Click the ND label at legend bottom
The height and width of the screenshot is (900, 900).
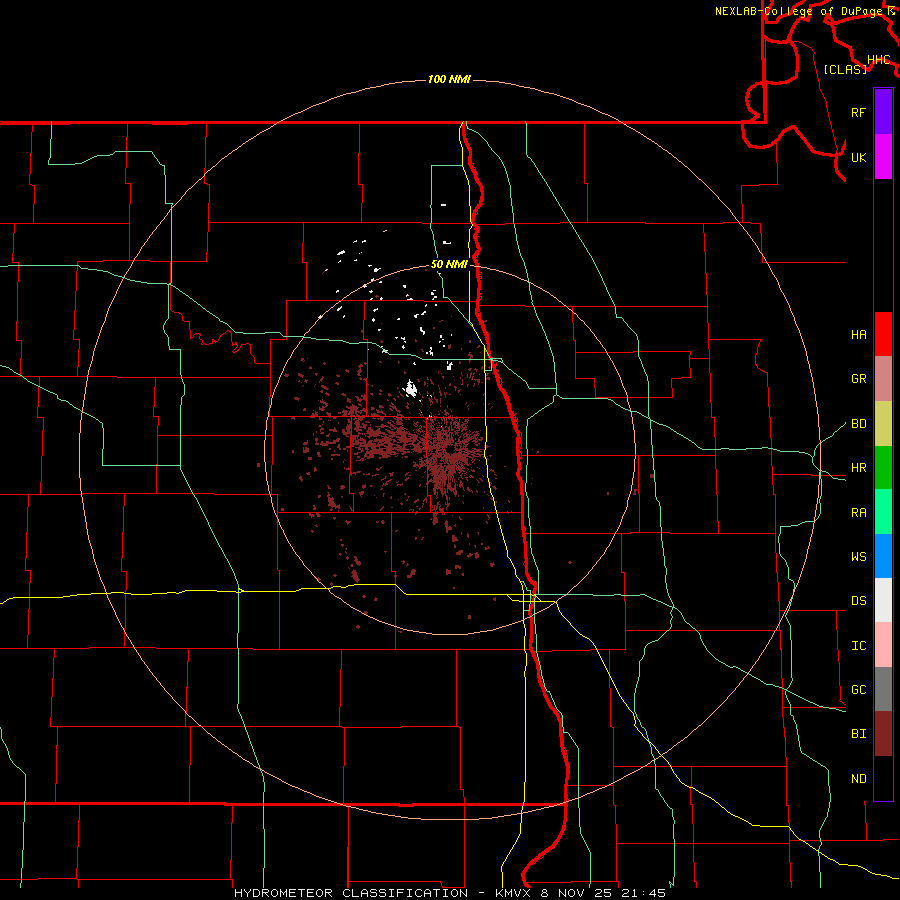859,778
